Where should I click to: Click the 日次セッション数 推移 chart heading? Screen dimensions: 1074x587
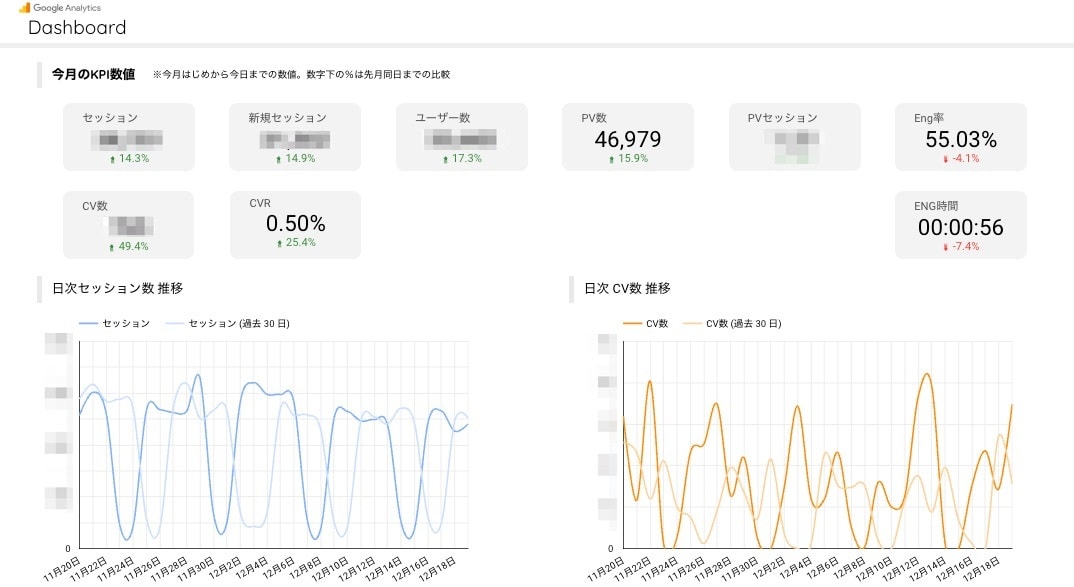(x=118, y=288)
